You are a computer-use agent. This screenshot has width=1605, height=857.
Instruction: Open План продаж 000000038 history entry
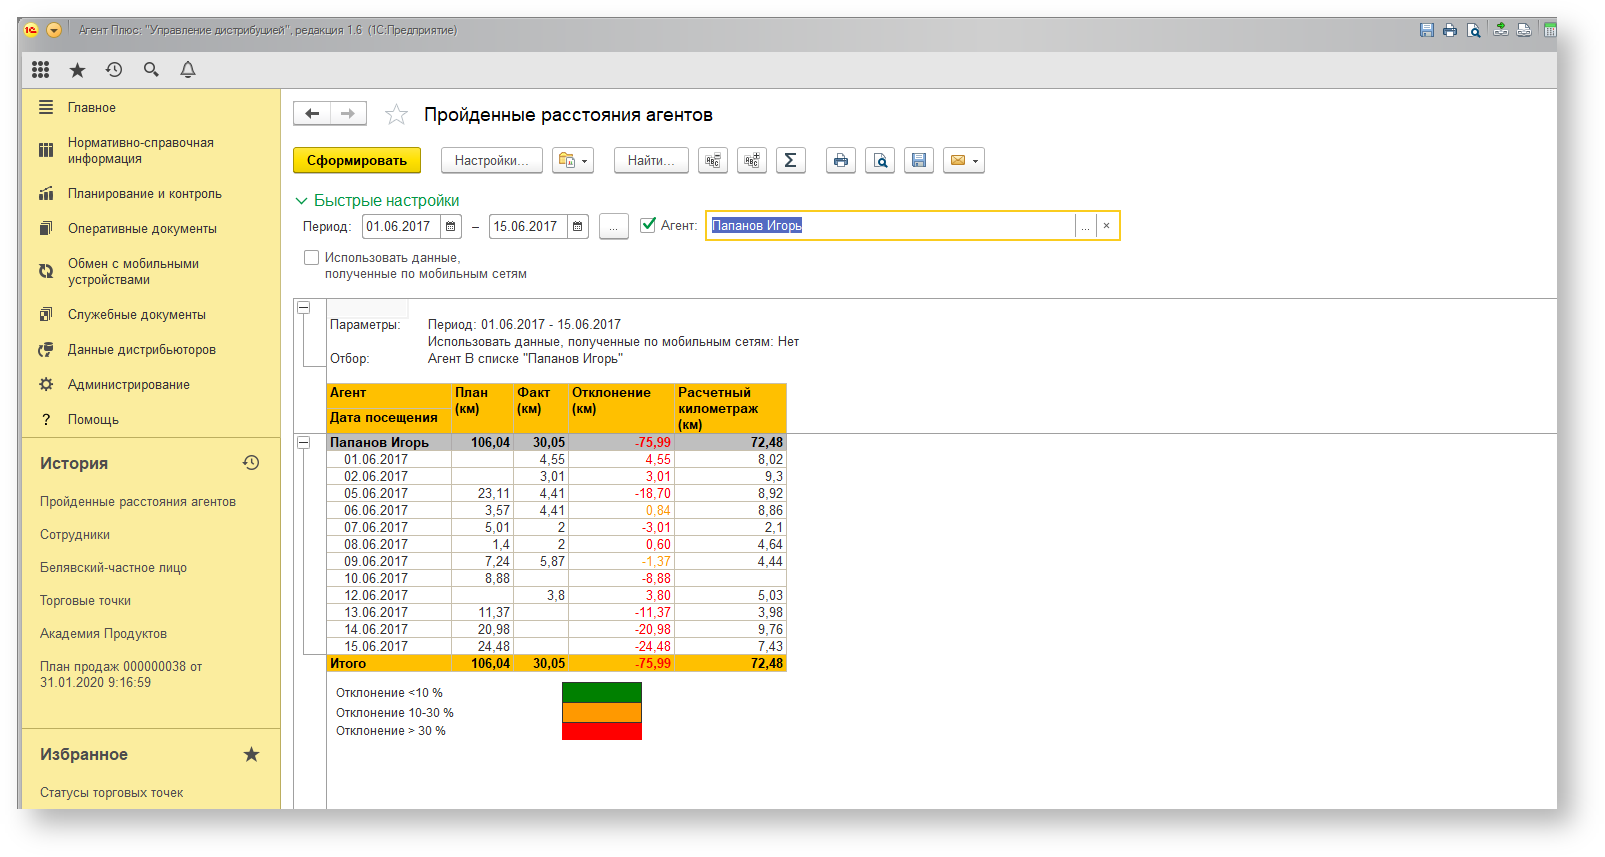click(x=120, y=674)
